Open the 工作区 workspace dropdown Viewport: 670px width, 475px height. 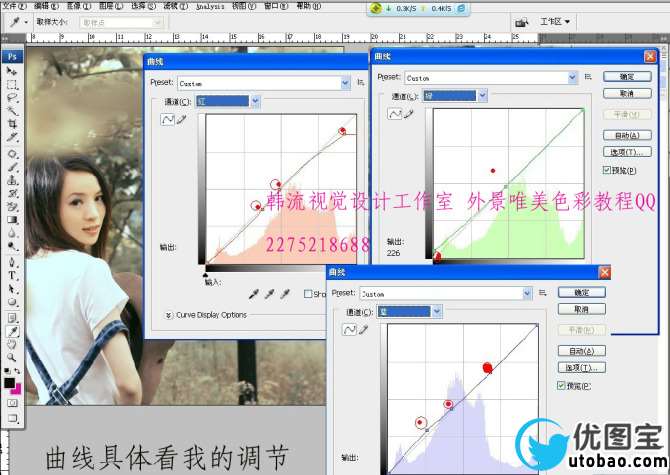click(555, 21)
